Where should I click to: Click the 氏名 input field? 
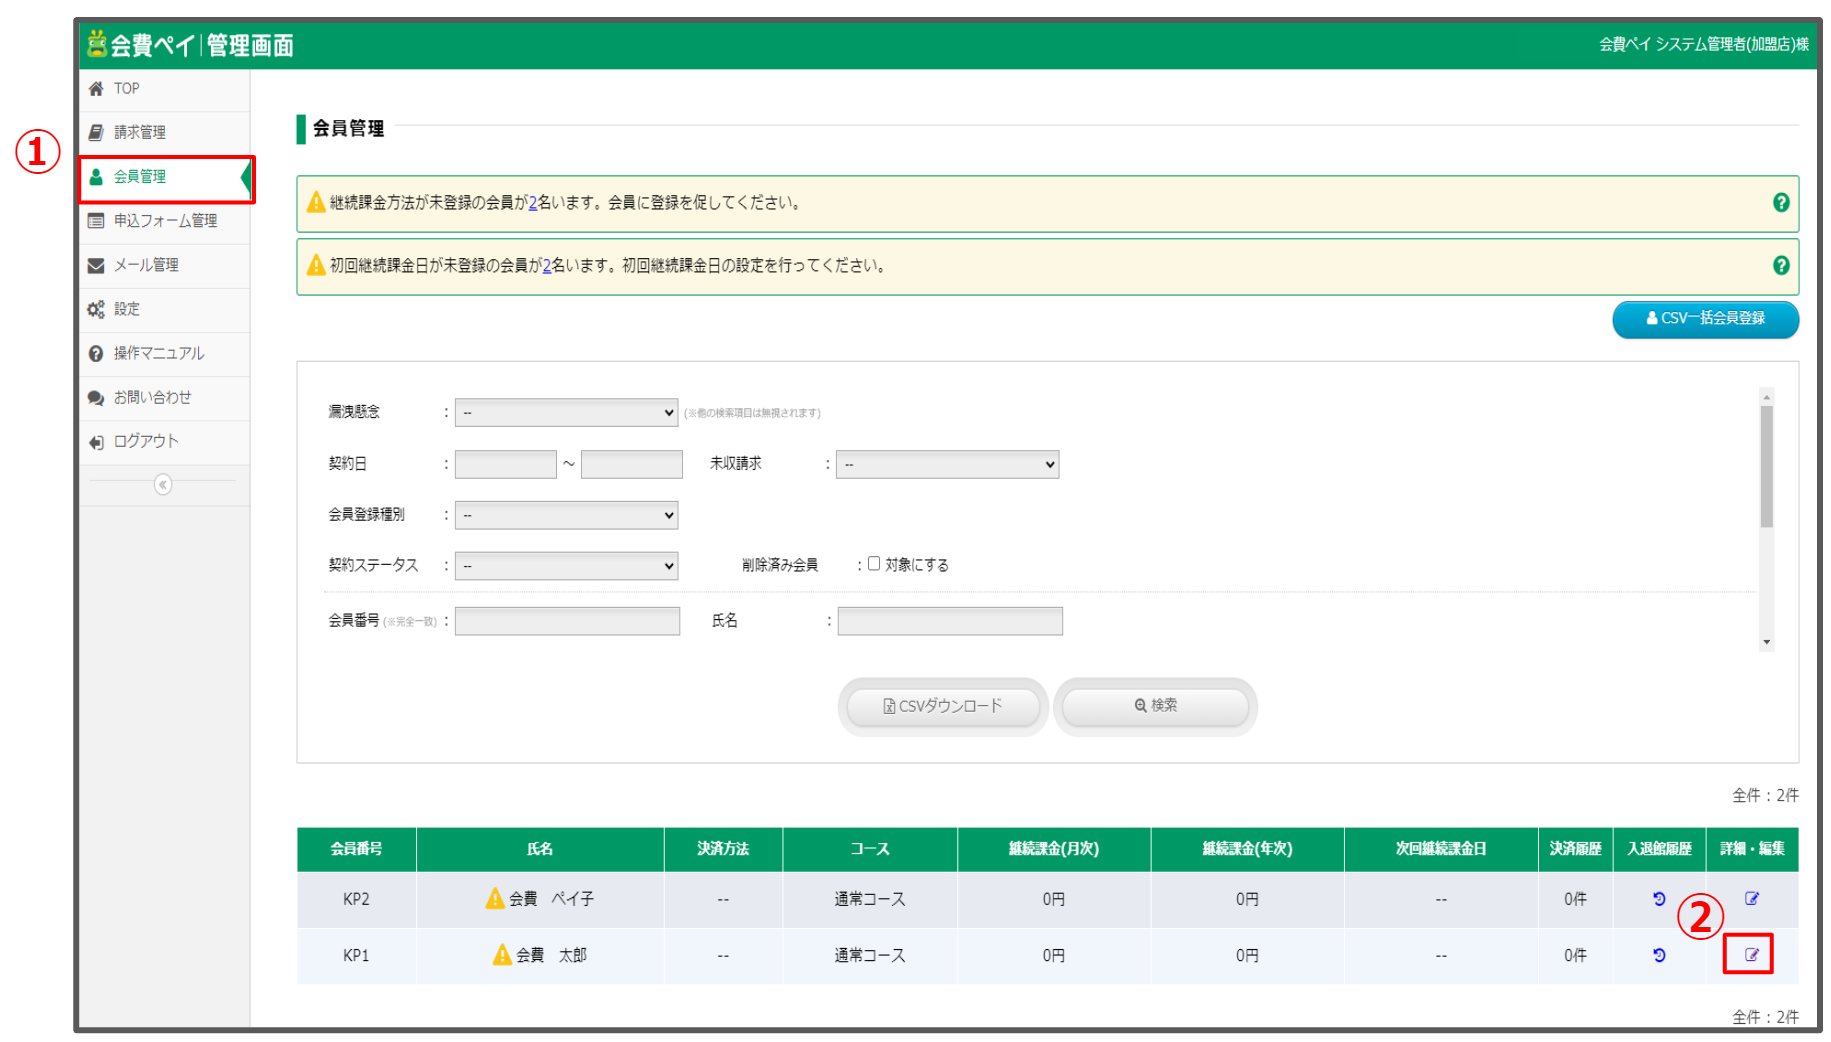950,621
